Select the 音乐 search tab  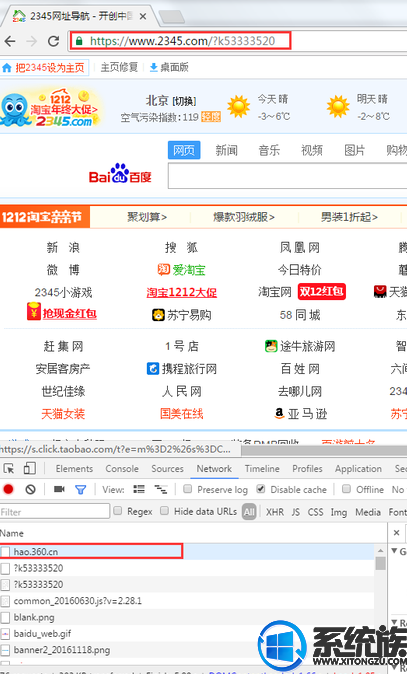(269, 150)
